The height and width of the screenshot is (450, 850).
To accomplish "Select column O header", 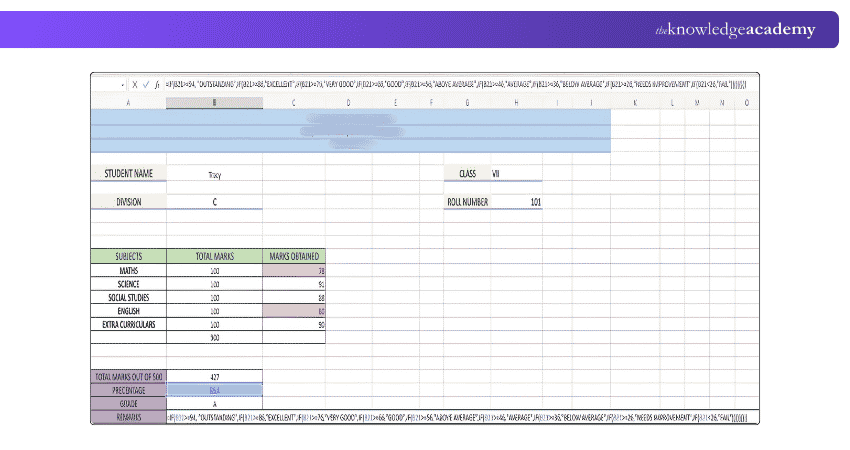I will tap(746, 102).
